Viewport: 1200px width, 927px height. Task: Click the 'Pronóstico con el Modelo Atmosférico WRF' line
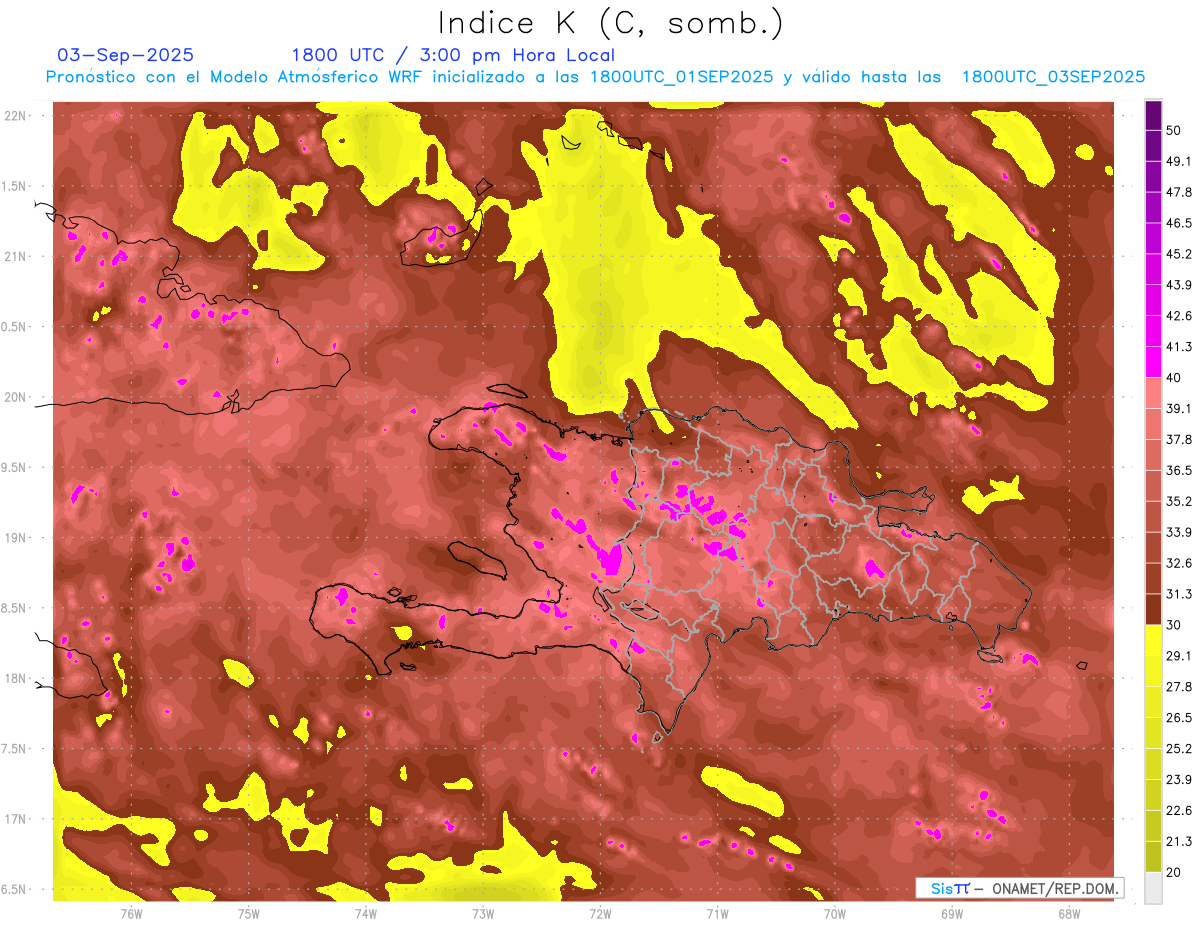tap(595, 77)
